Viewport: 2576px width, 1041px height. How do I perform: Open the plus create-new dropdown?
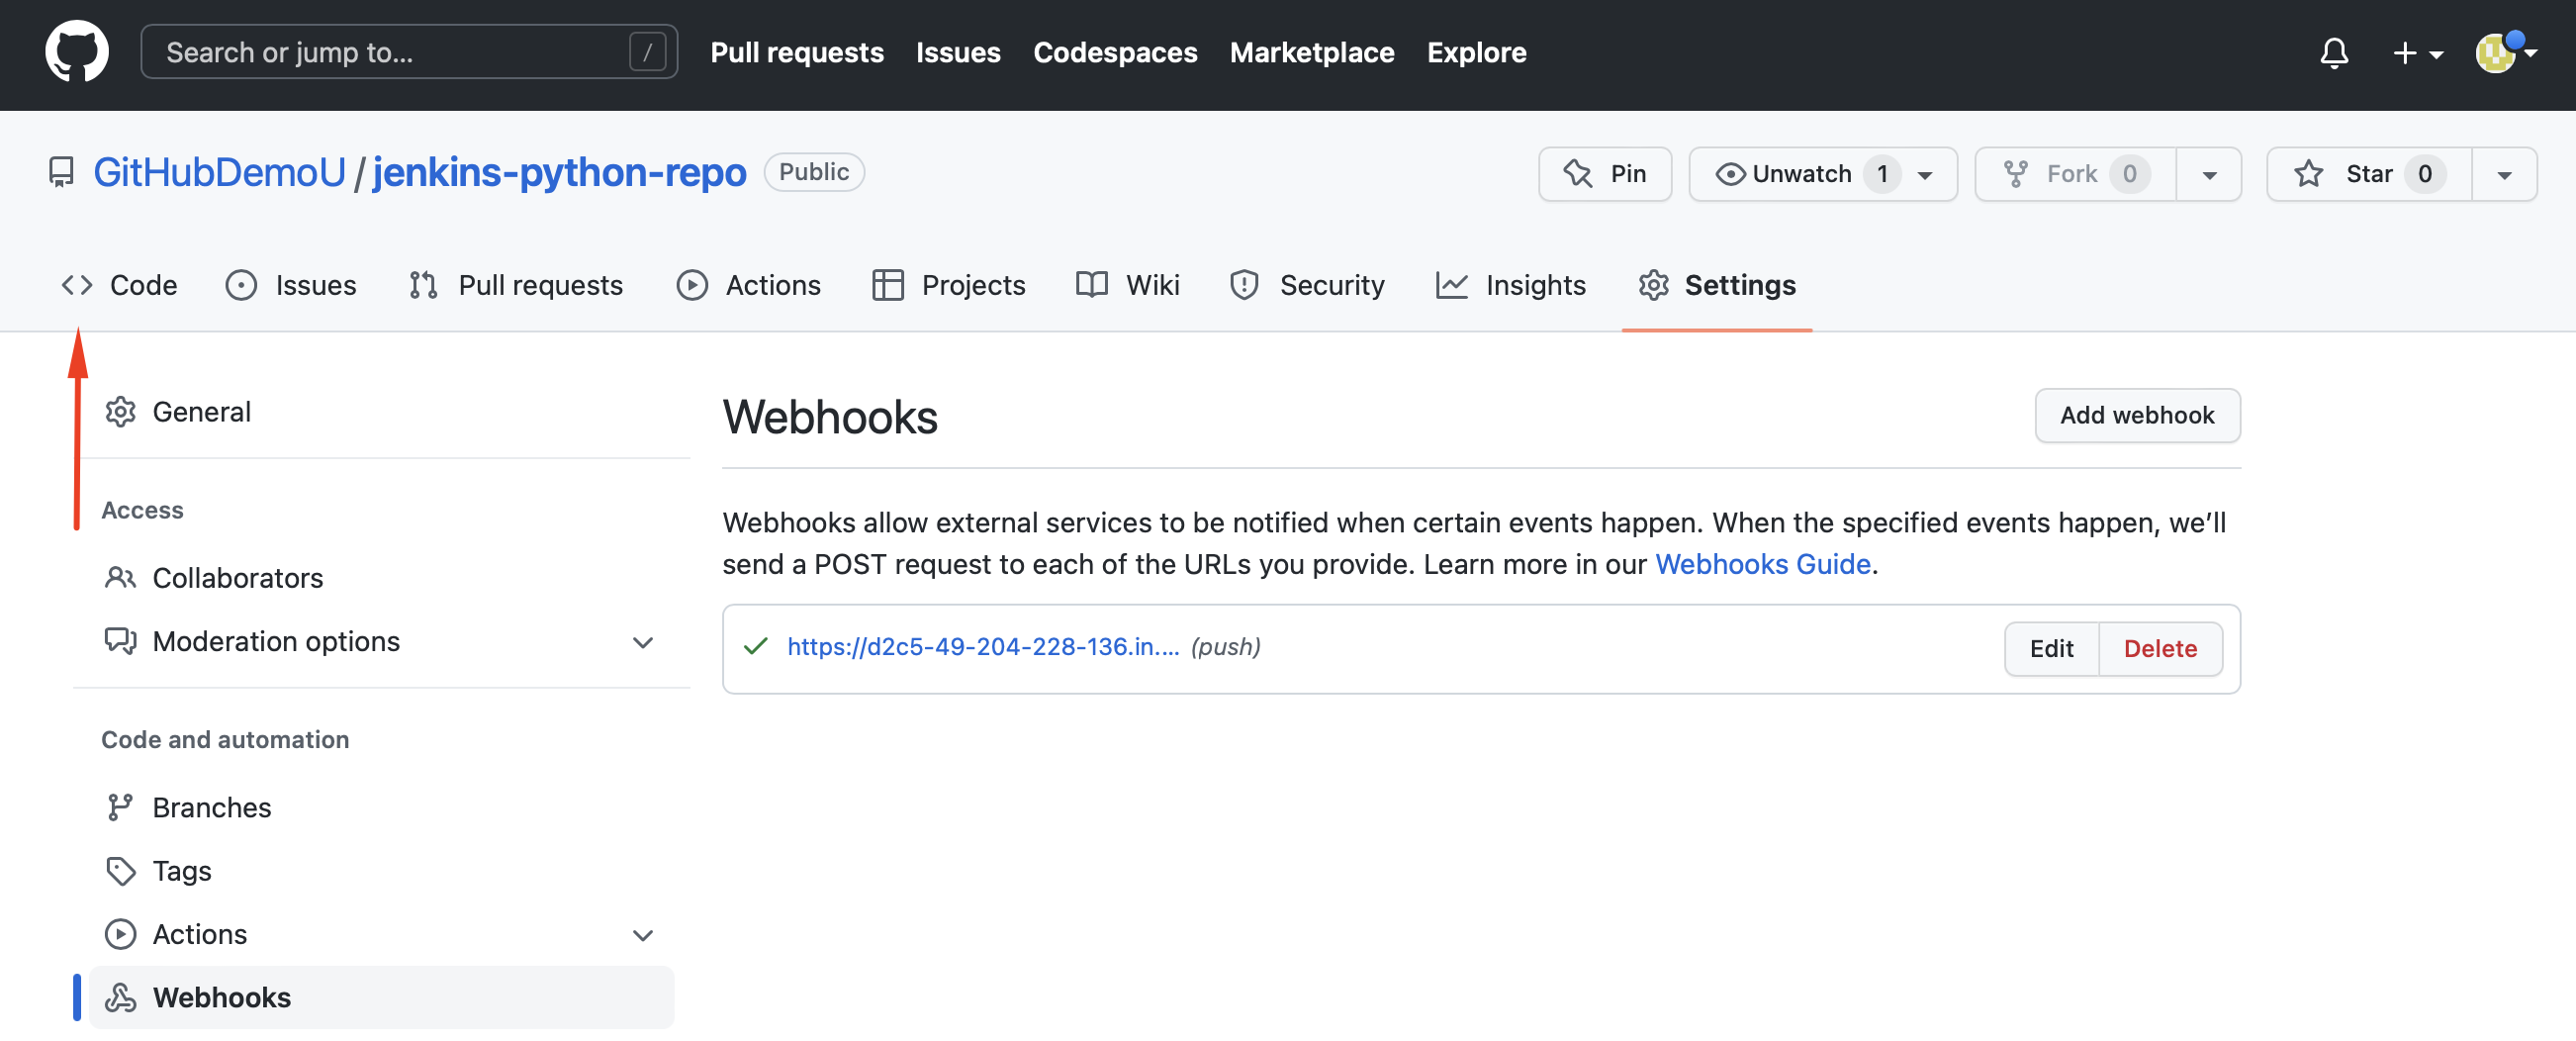(x=2417, y=53)
